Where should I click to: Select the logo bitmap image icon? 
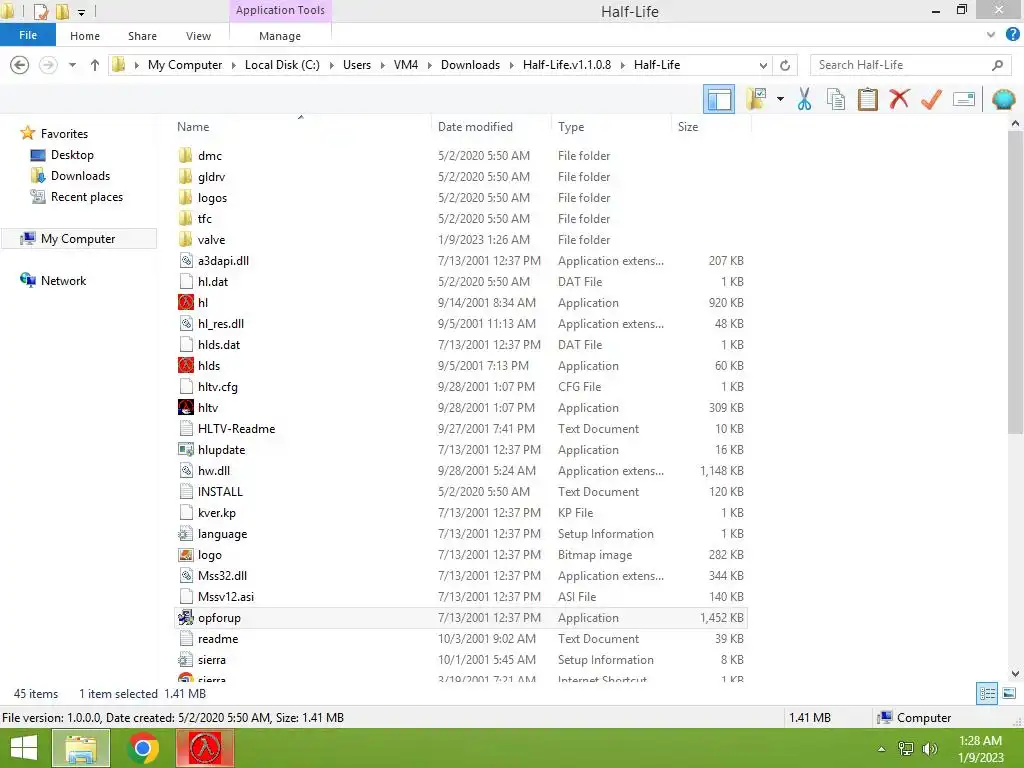[185, 554]
